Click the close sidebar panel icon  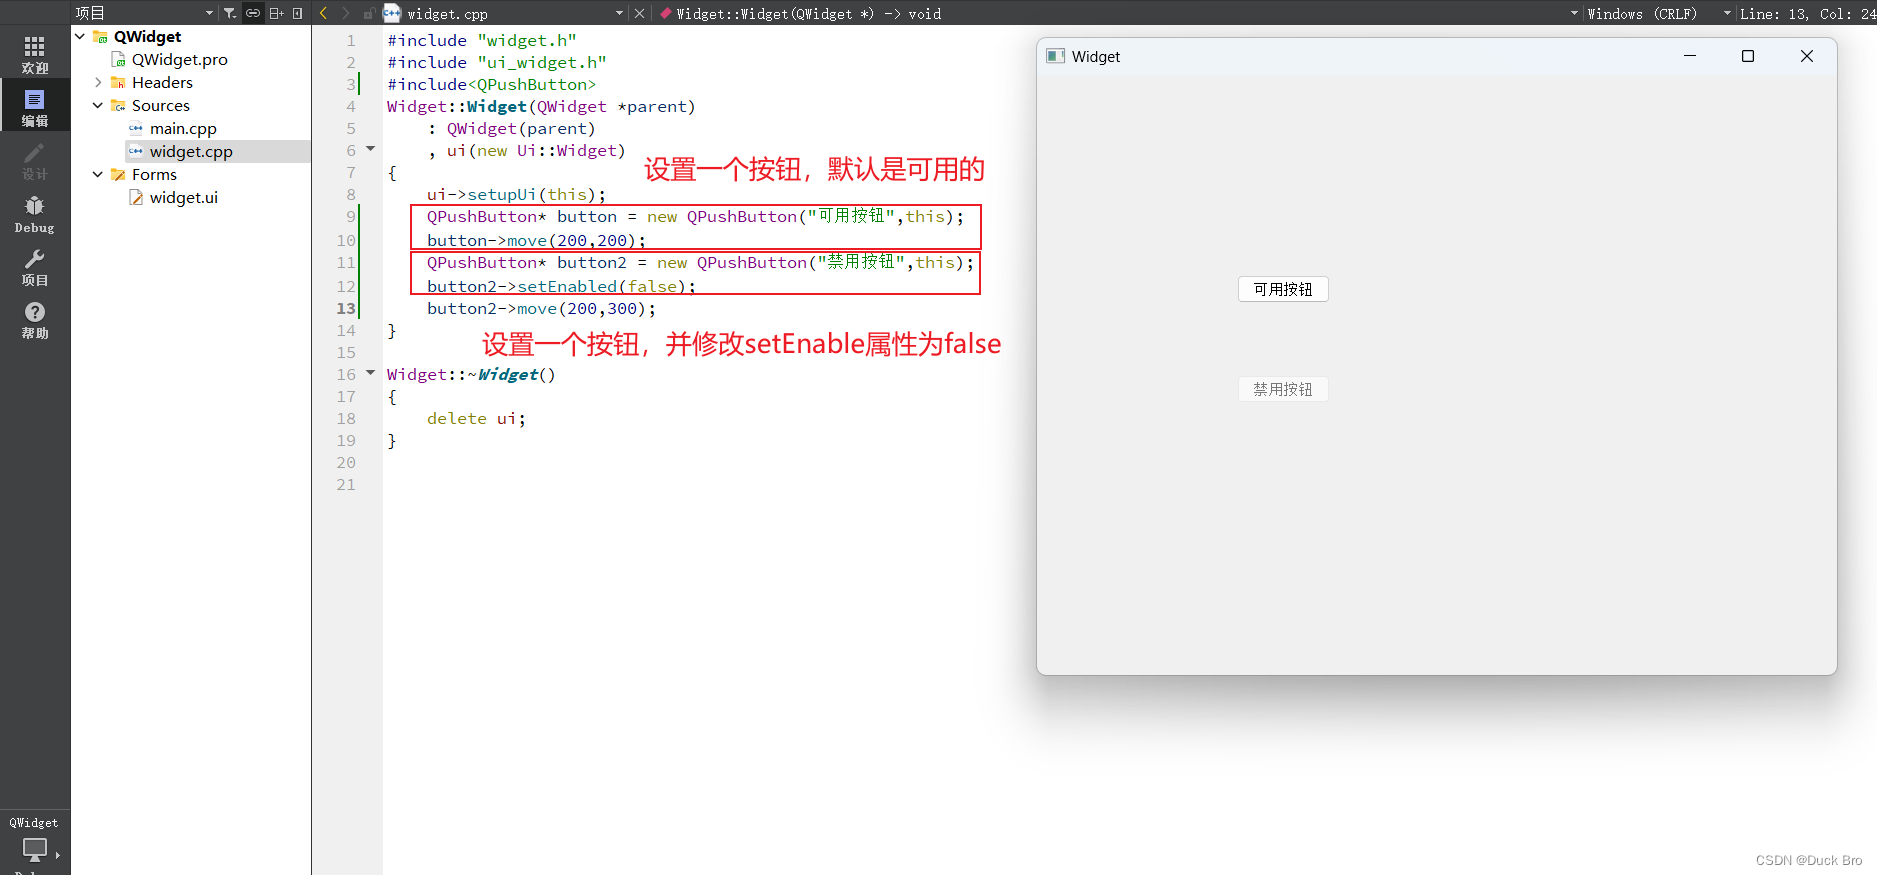tap(298, 13)
